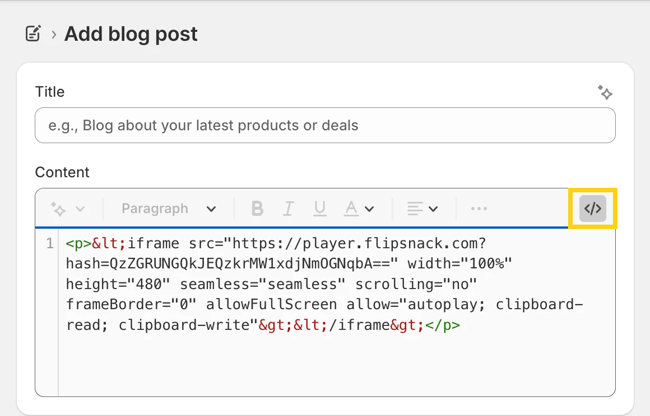Toggle bold formatting
The height and width of the screenshot is (416, 650).
tap(257, 209)
